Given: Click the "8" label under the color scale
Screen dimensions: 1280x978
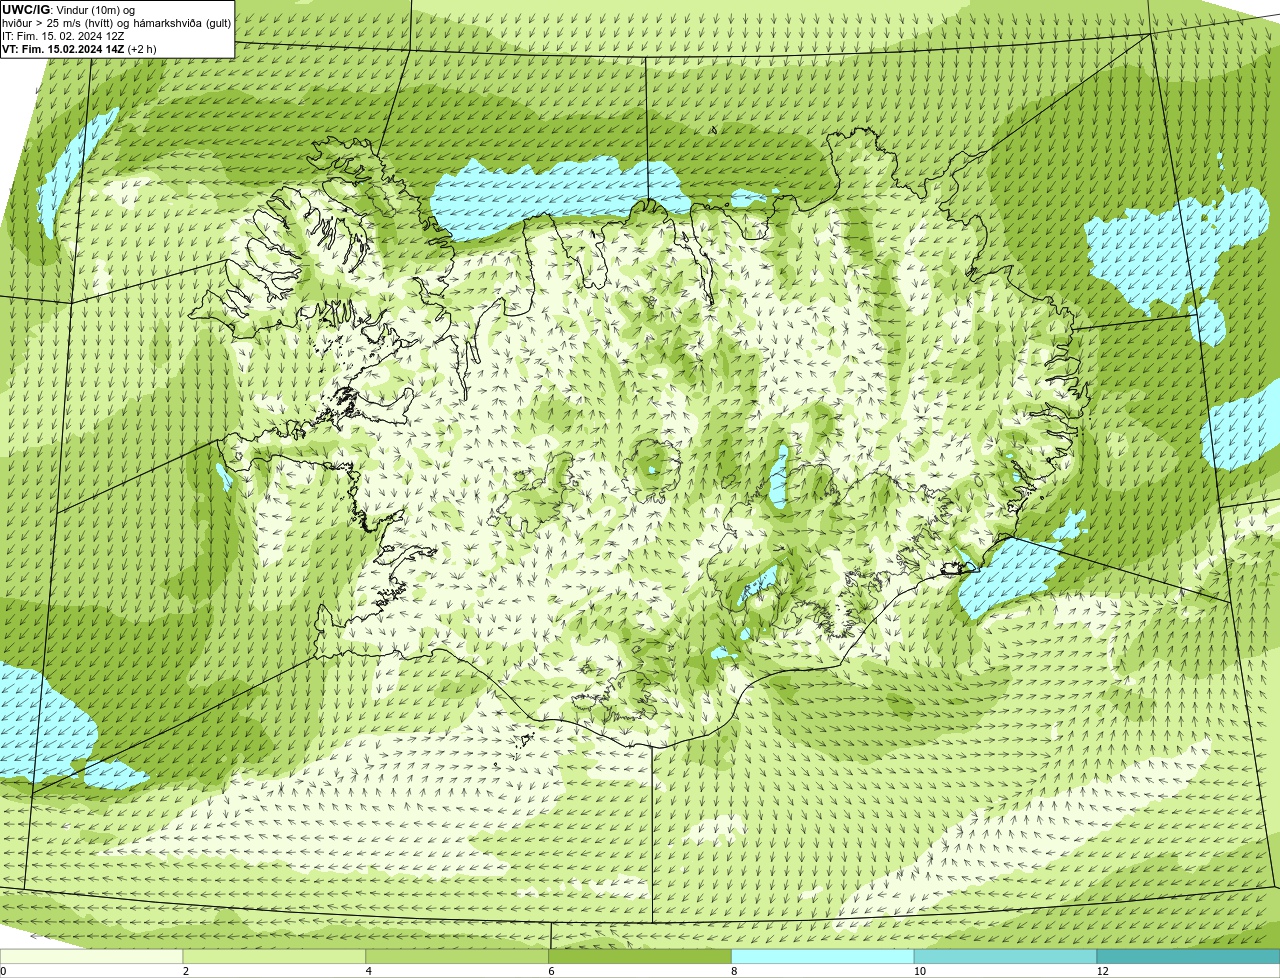Looking at the screenshot, I should 734,971.
